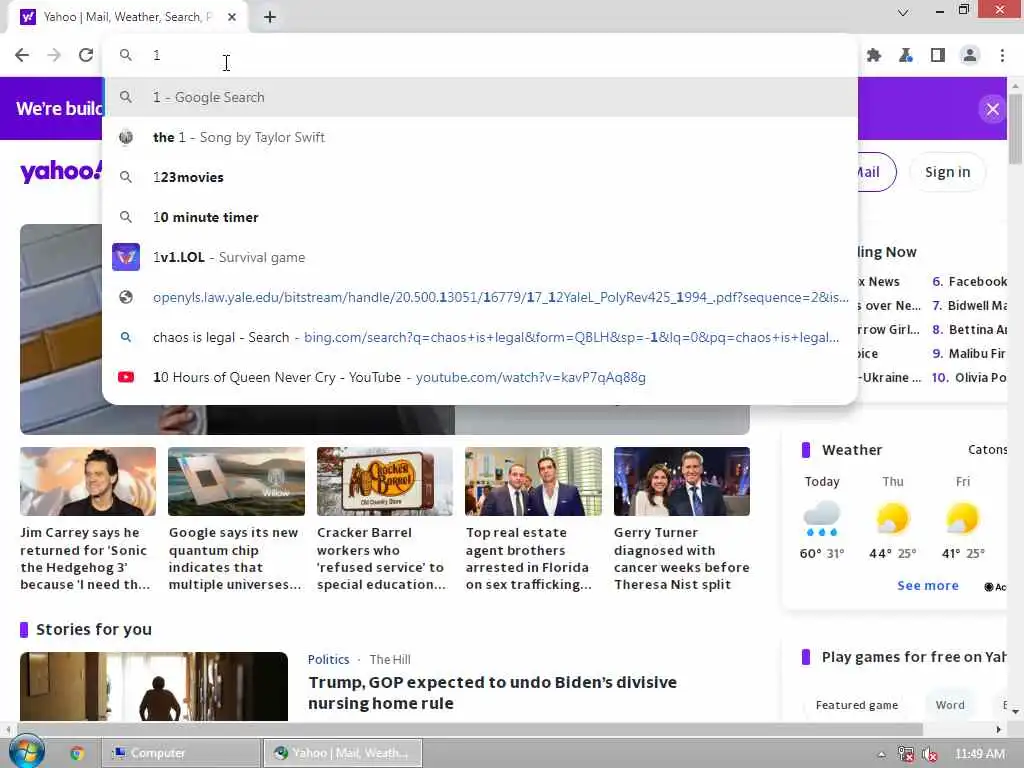Image resolution: width=1024 pixels, height=768 pixels.
Task: Click into the address bar text field
Action: pyautogui.click(x=480, y=55)
